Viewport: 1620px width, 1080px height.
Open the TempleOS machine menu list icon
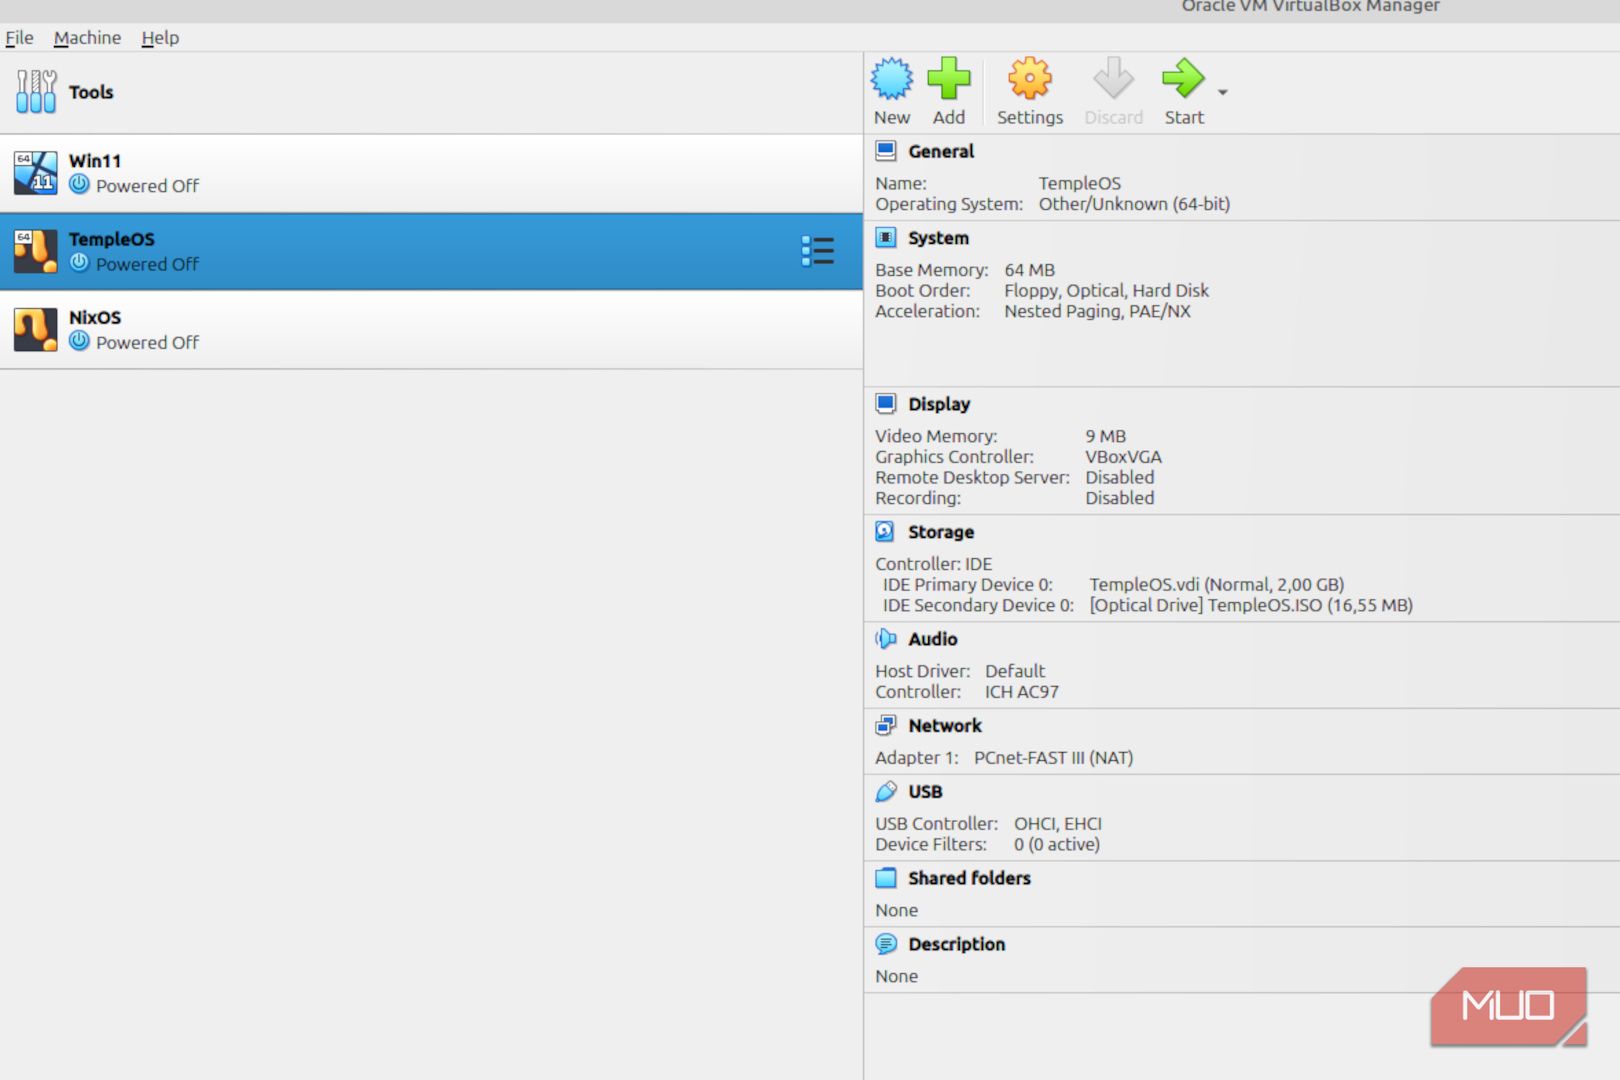[x=817, y=251]
